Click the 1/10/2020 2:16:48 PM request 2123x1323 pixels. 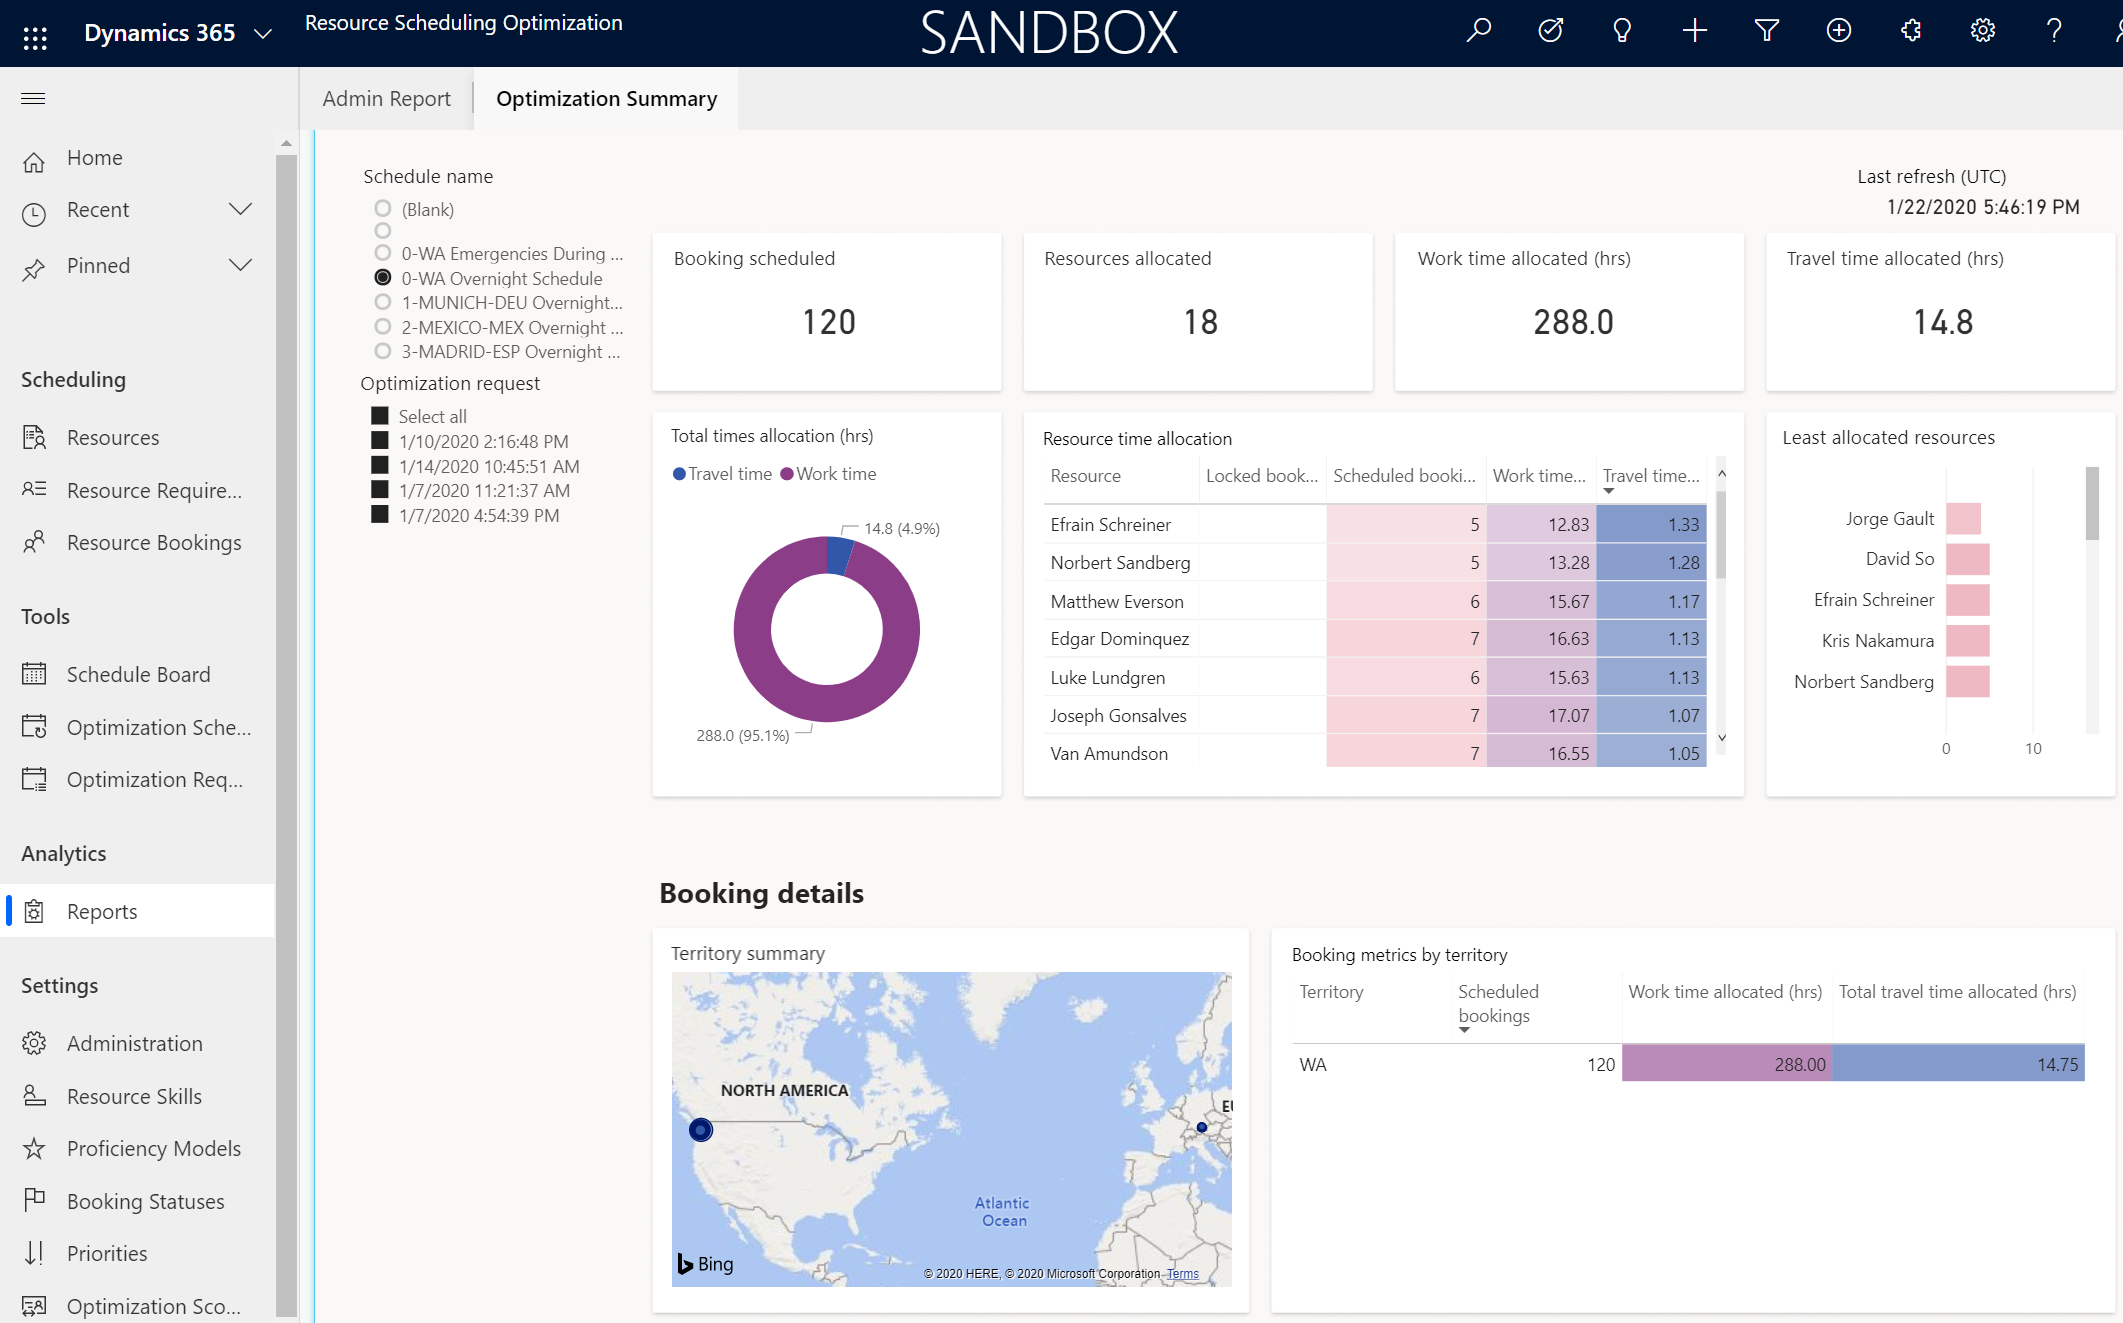click(486, 442)
